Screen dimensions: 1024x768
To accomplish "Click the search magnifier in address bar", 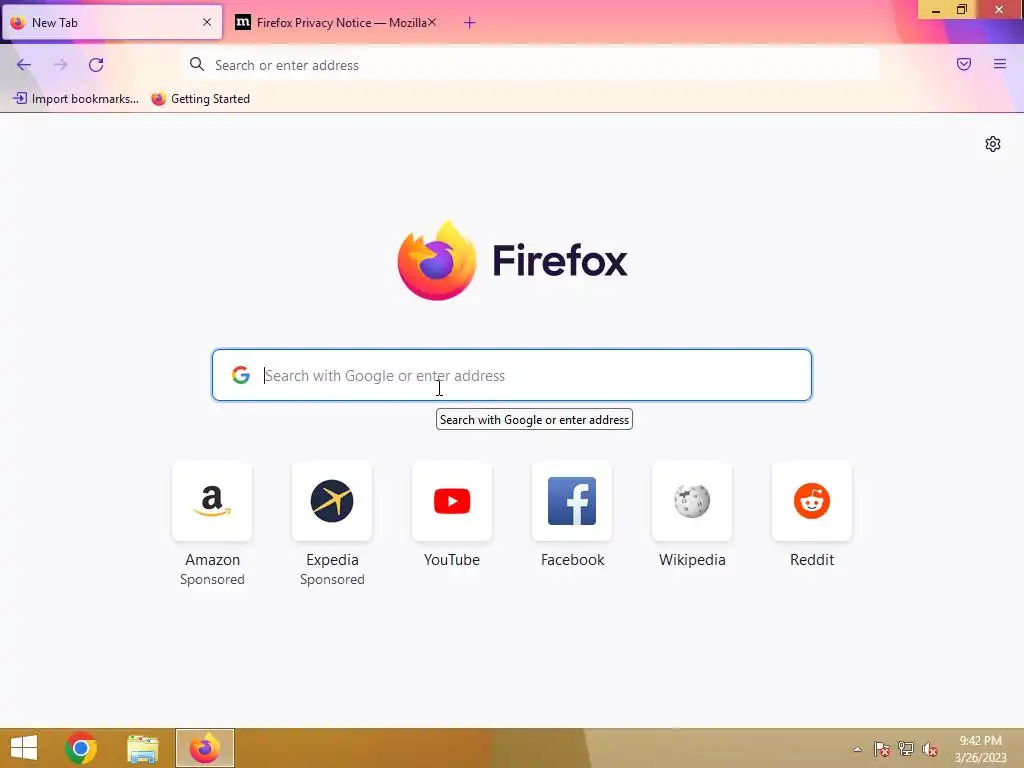I will point(197,64).
